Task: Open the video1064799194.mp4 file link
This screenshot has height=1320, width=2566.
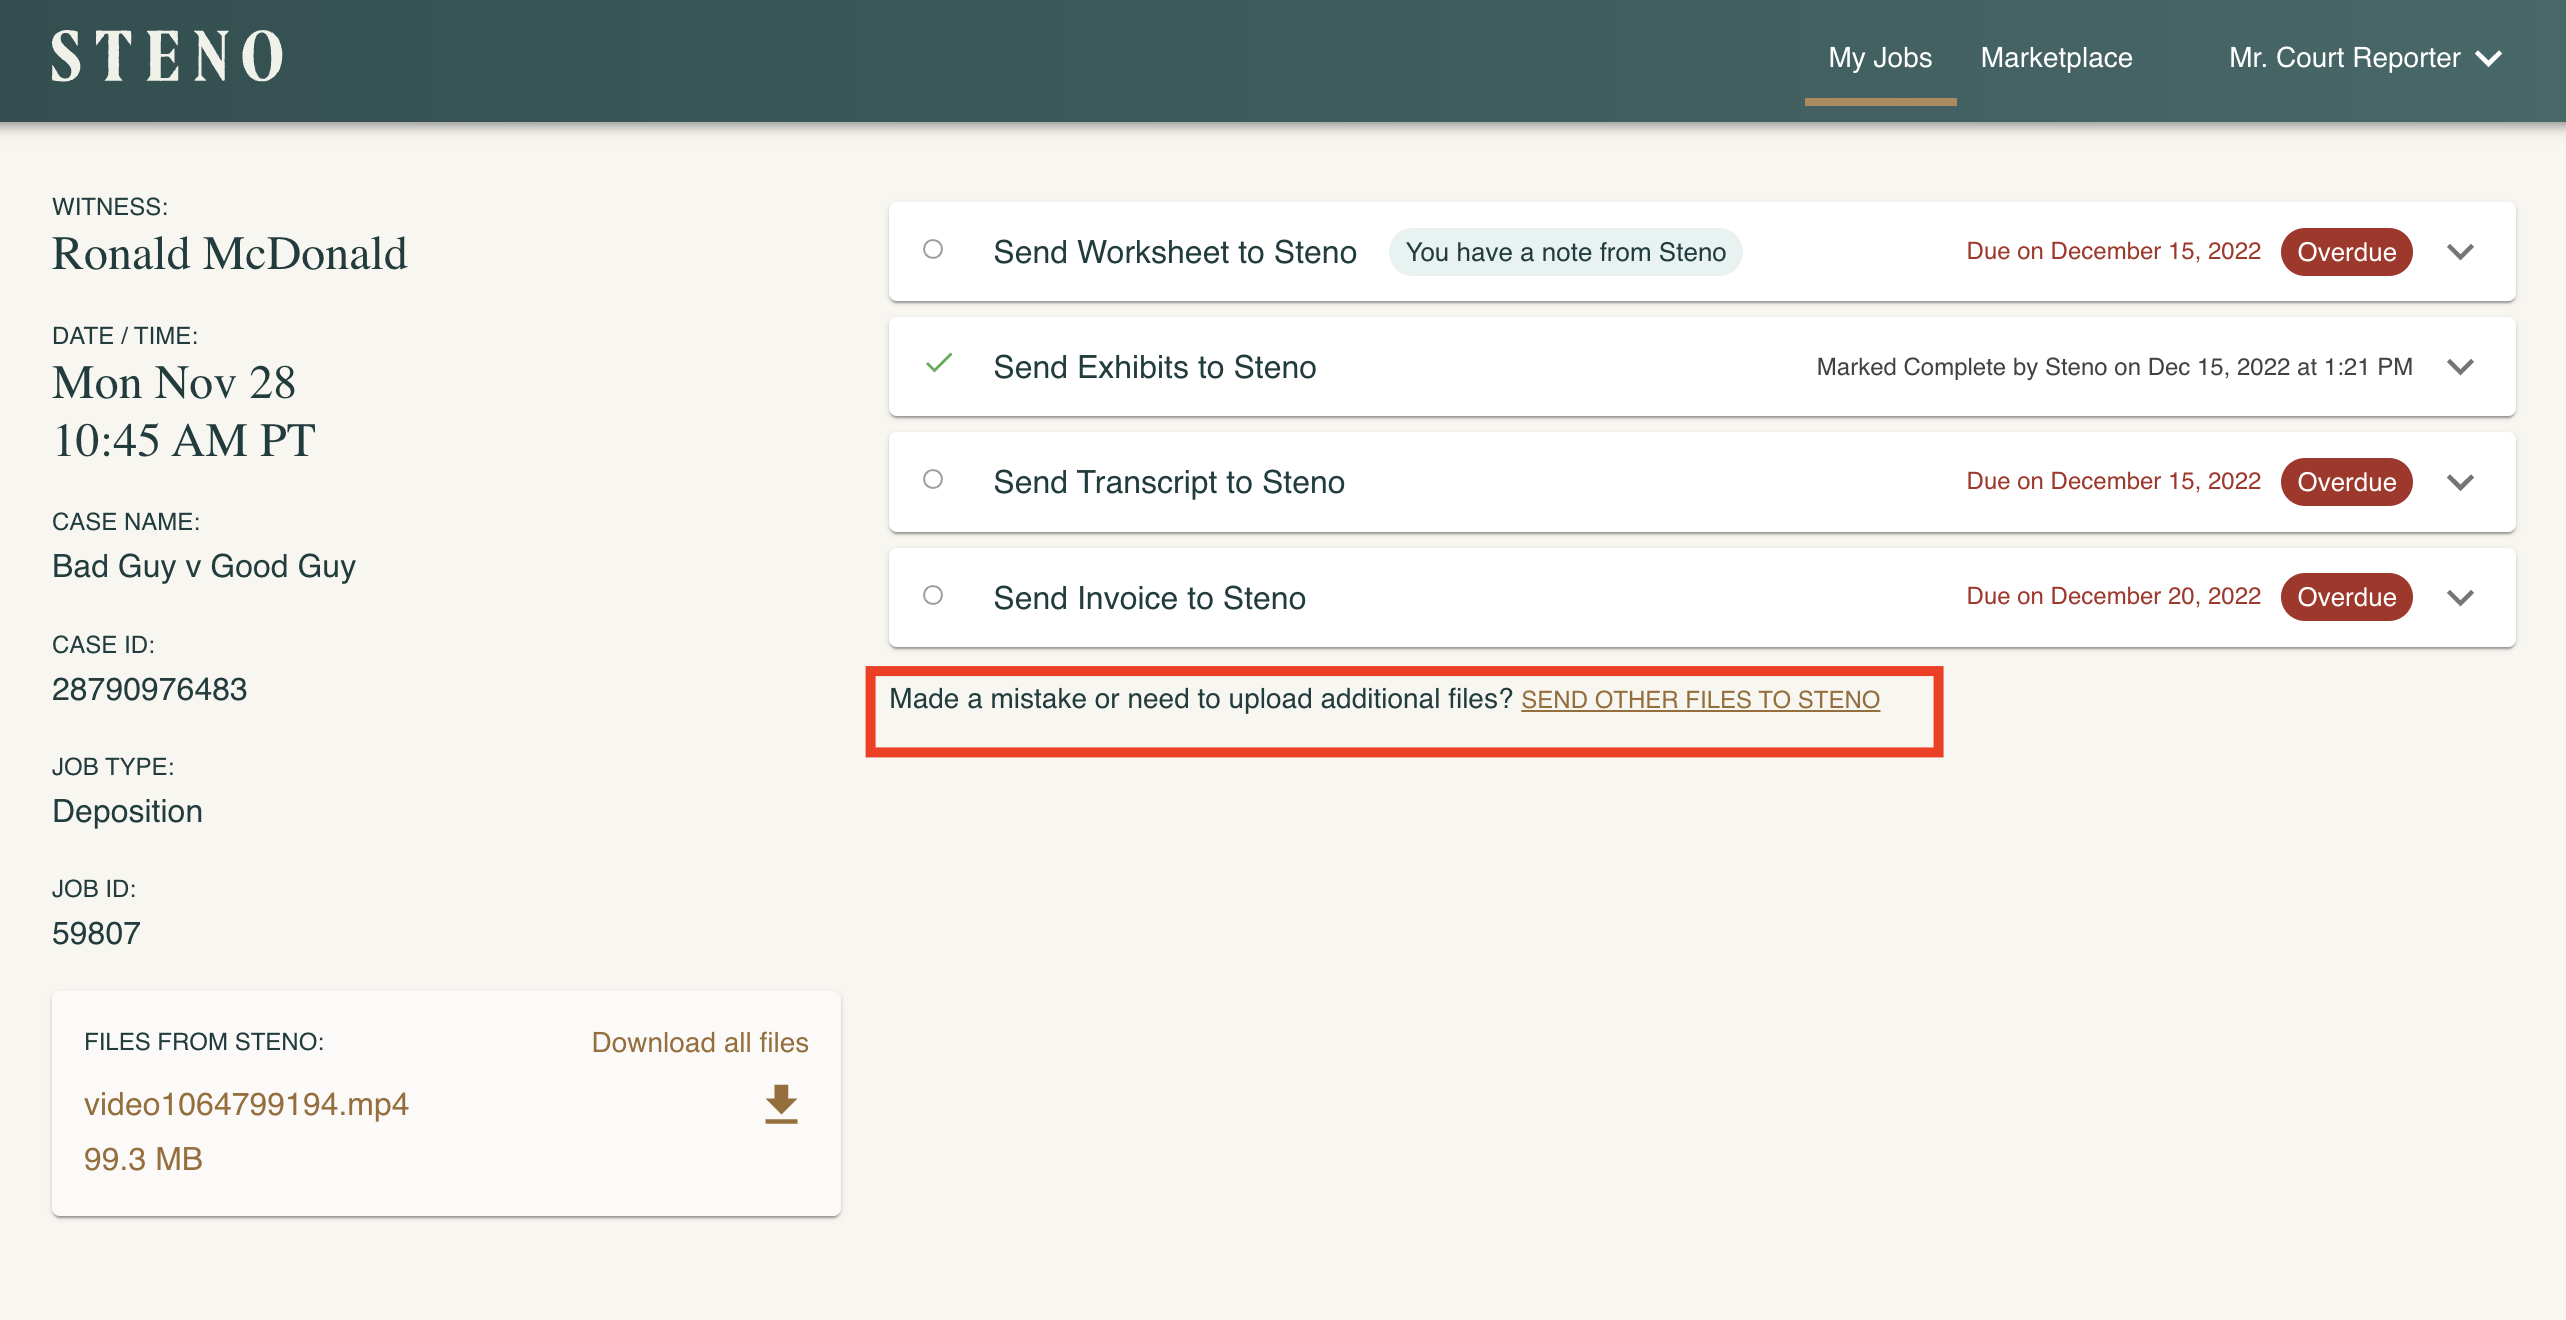Action: pyautogui.click(x=246, y=1104)
